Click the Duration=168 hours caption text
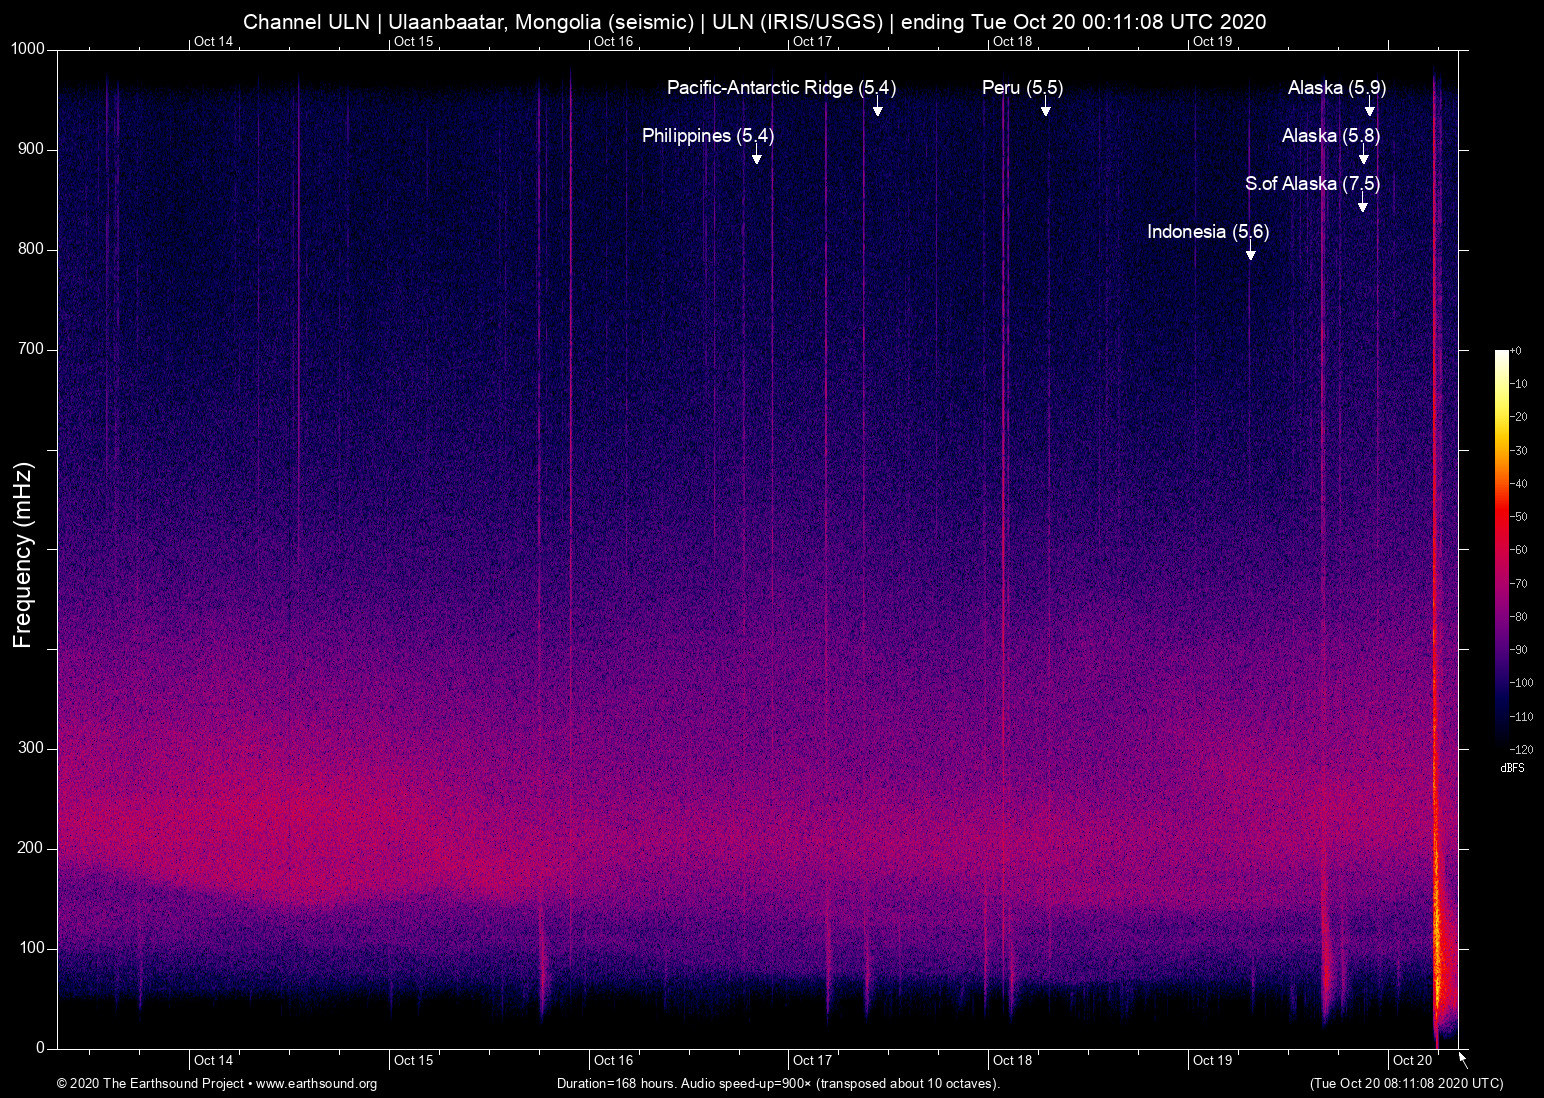This screenshot has height=1098, width=1544. 777,1084
